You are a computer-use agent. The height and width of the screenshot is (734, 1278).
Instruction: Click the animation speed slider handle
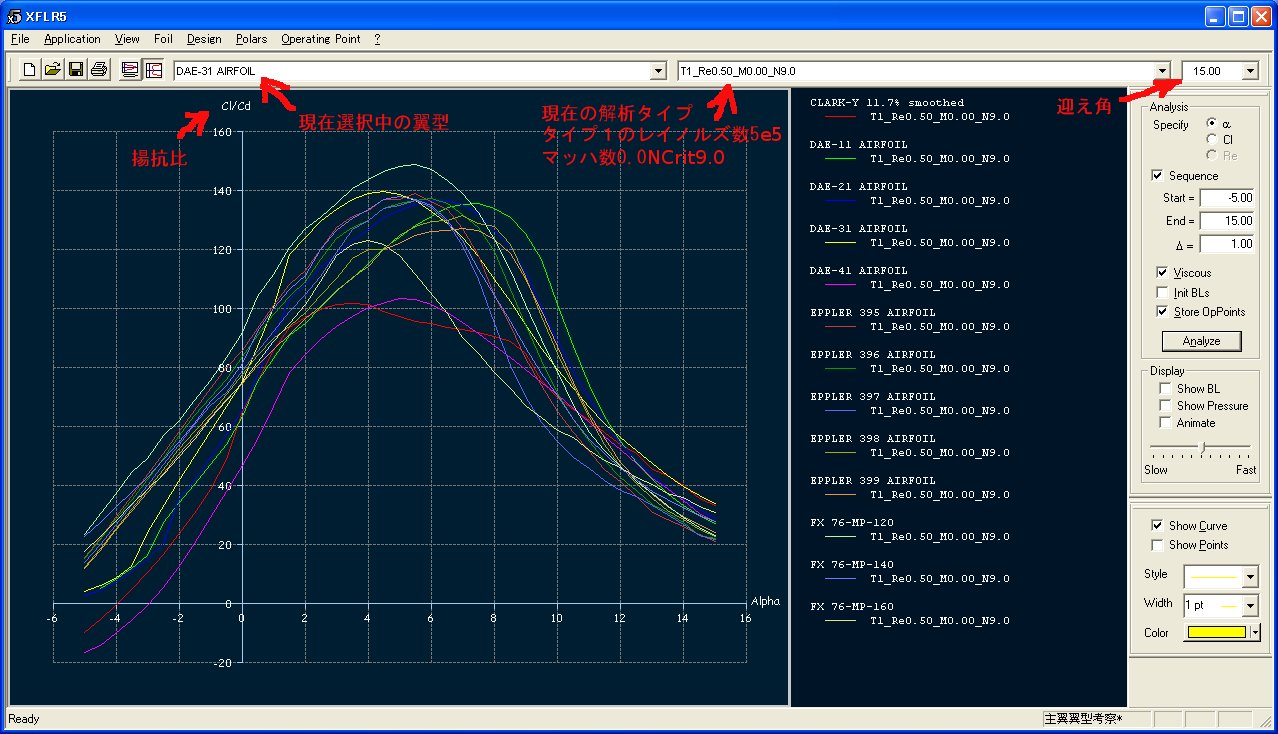(x=1203, y=446)
